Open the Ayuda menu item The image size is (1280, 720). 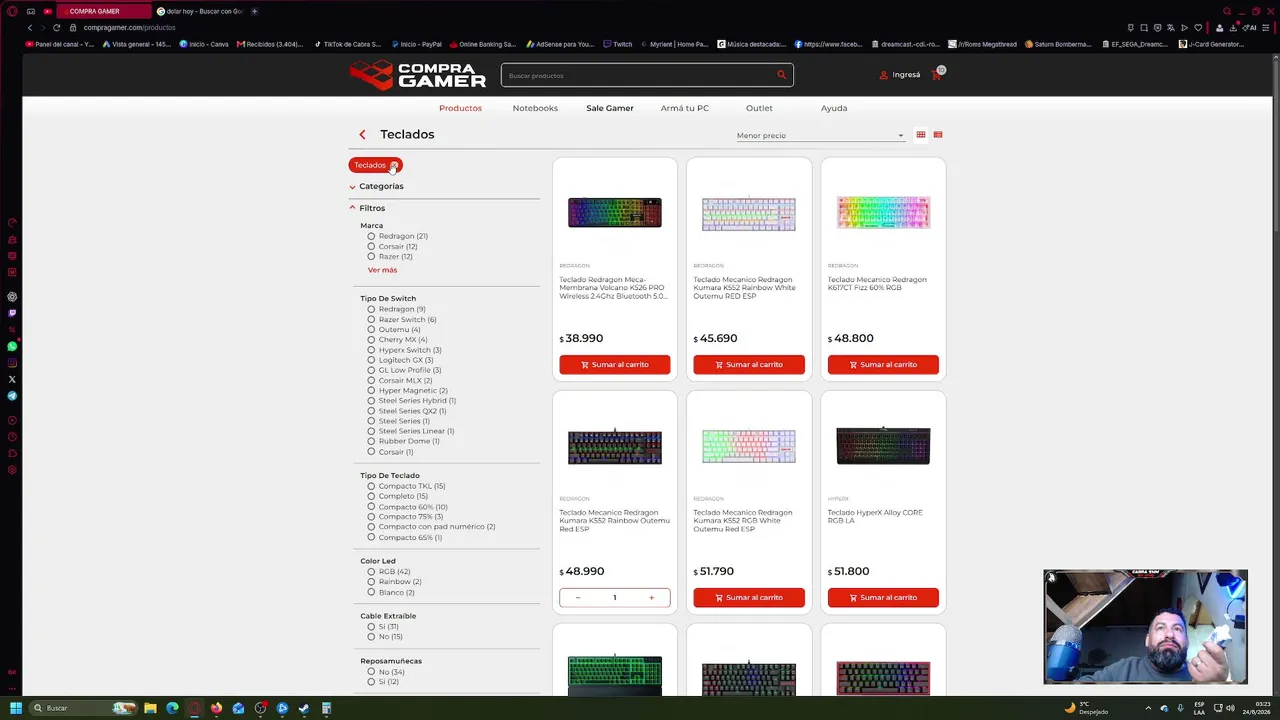click(834, 108)
